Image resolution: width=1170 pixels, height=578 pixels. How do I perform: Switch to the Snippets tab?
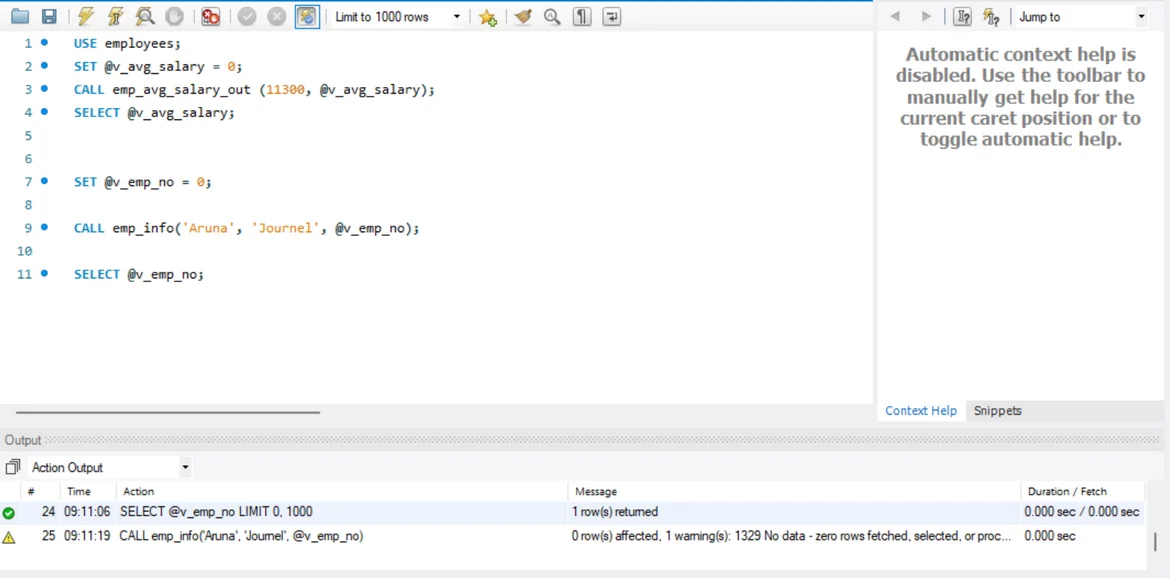997,411
